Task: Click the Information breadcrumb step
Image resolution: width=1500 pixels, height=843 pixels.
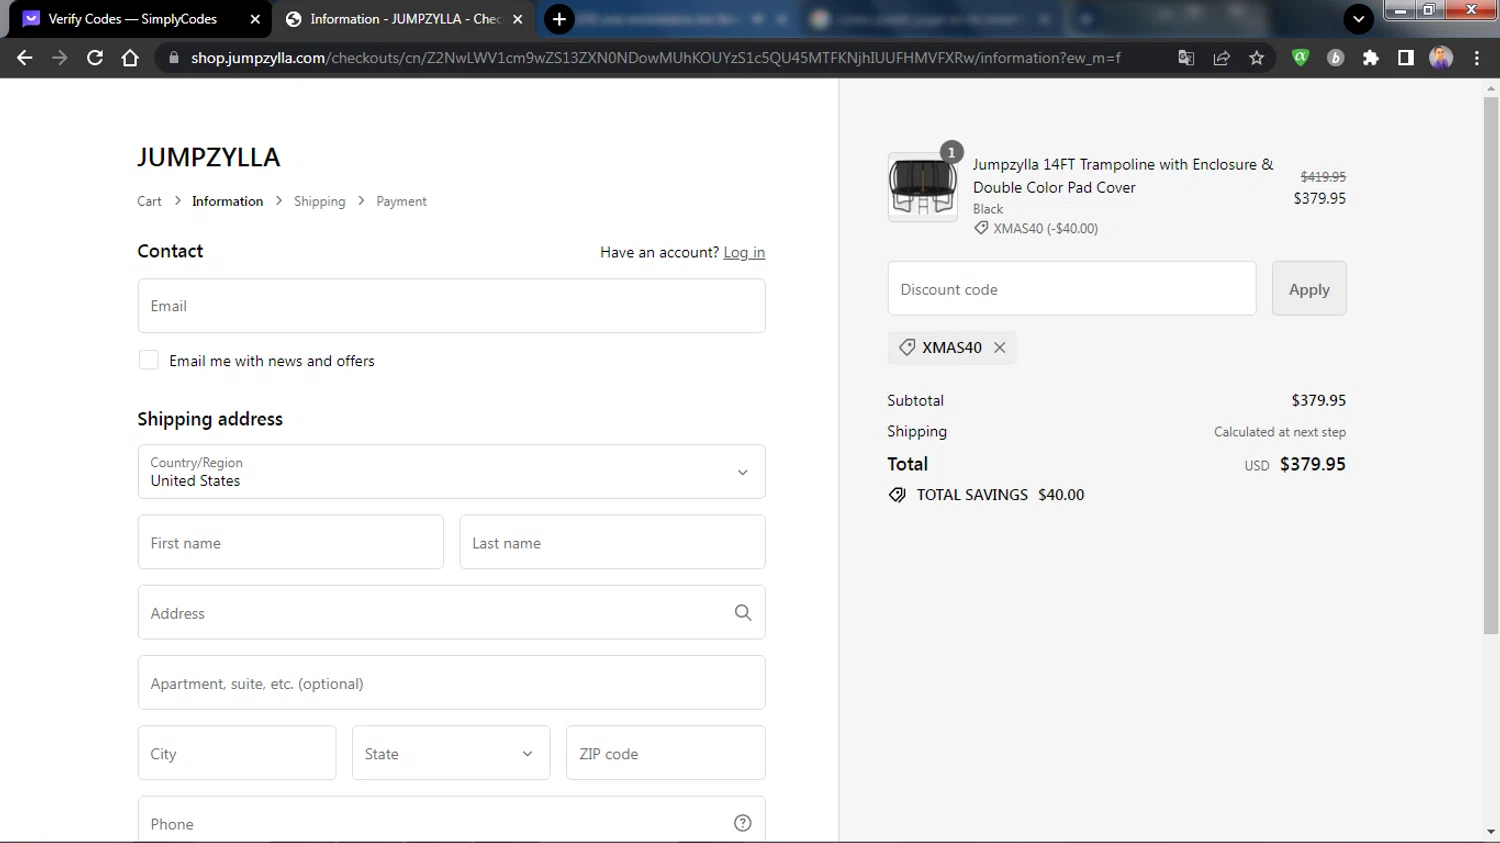Action: [227, 201]
